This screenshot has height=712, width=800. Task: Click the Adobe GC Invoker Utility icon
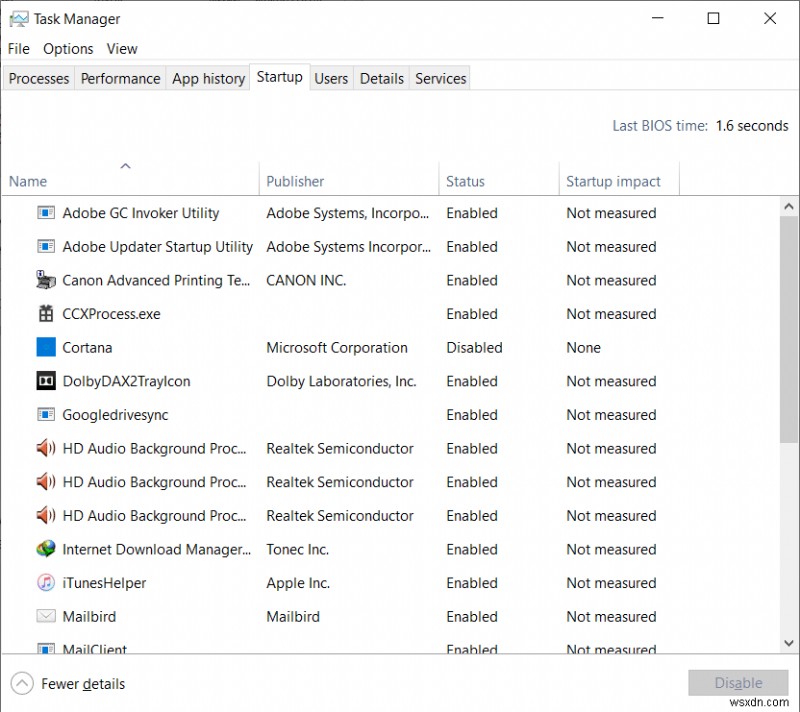[x=46, y=213]
